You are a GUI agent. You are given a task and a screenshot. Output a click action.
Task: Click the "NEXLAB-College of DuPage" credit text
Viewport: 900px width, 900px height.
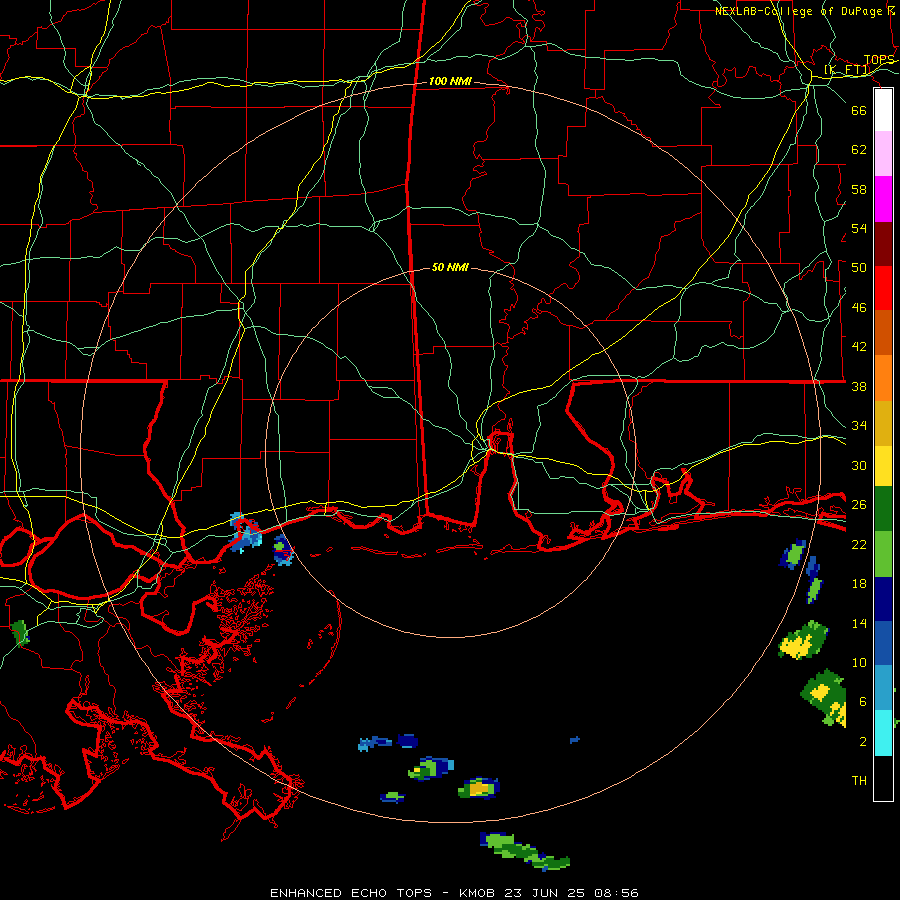click(x=799, y=11)
